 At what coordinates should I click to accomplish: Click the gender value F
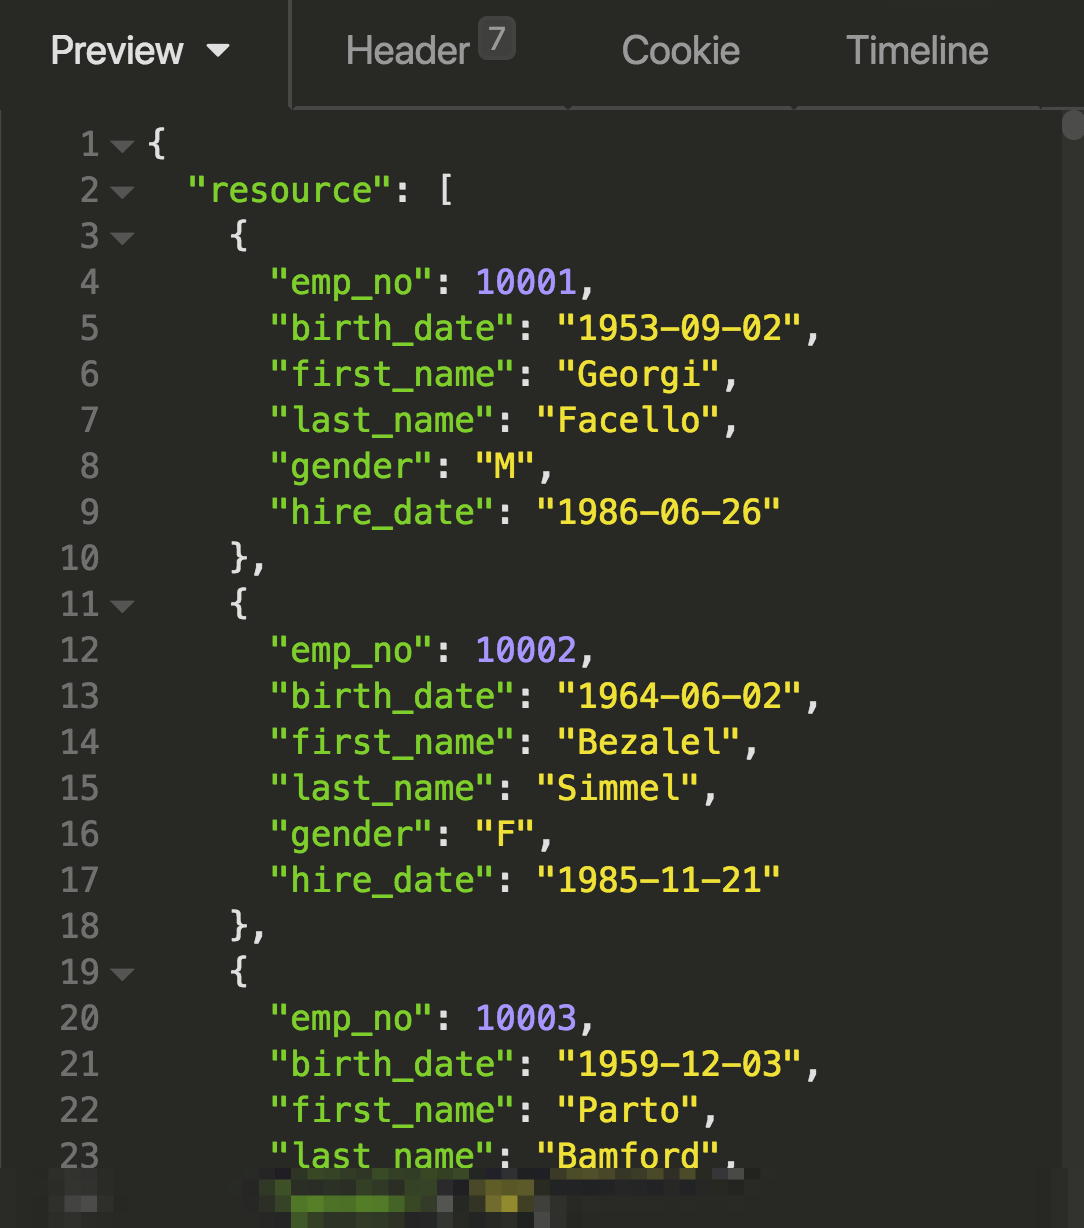(x=506, y=834)
